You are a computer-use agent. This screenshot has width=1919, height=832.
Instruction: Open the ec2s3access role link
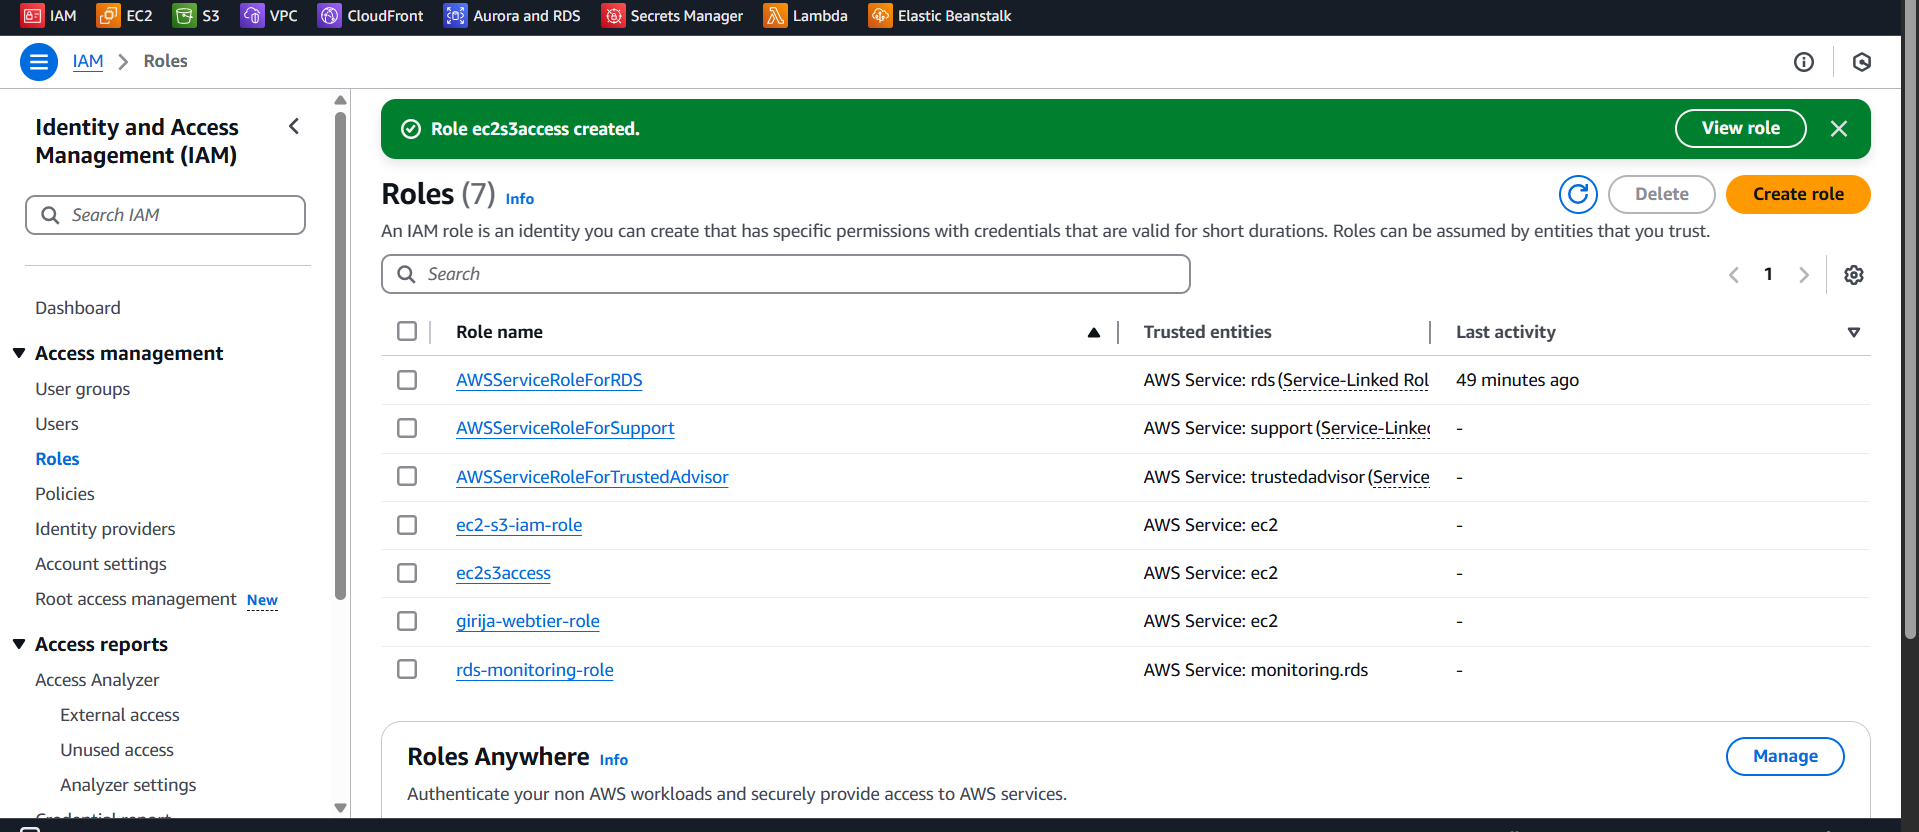tap(503, 573)
